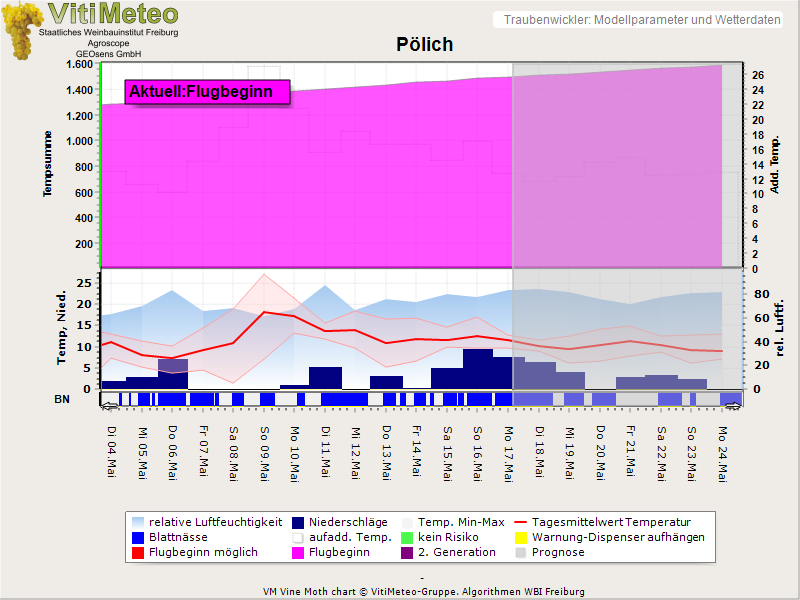
Task: Click the green kein Risiko legend swatch
Action: point(406,537)
